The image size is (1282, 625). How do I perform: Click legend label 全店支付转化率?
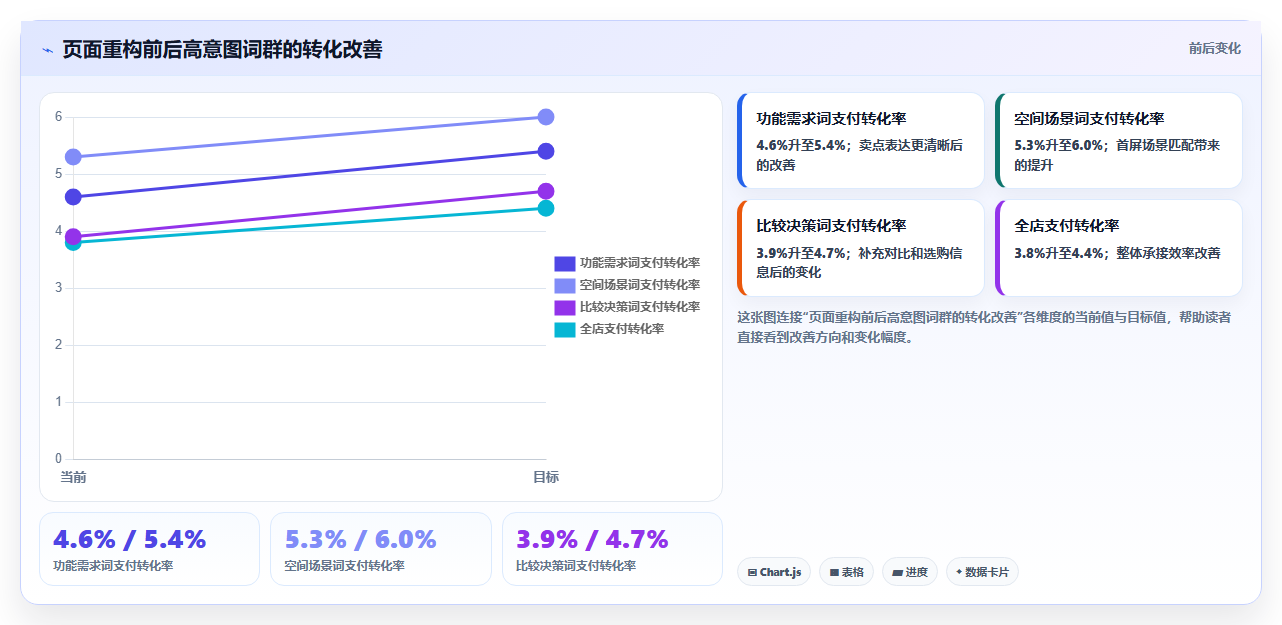622,329
